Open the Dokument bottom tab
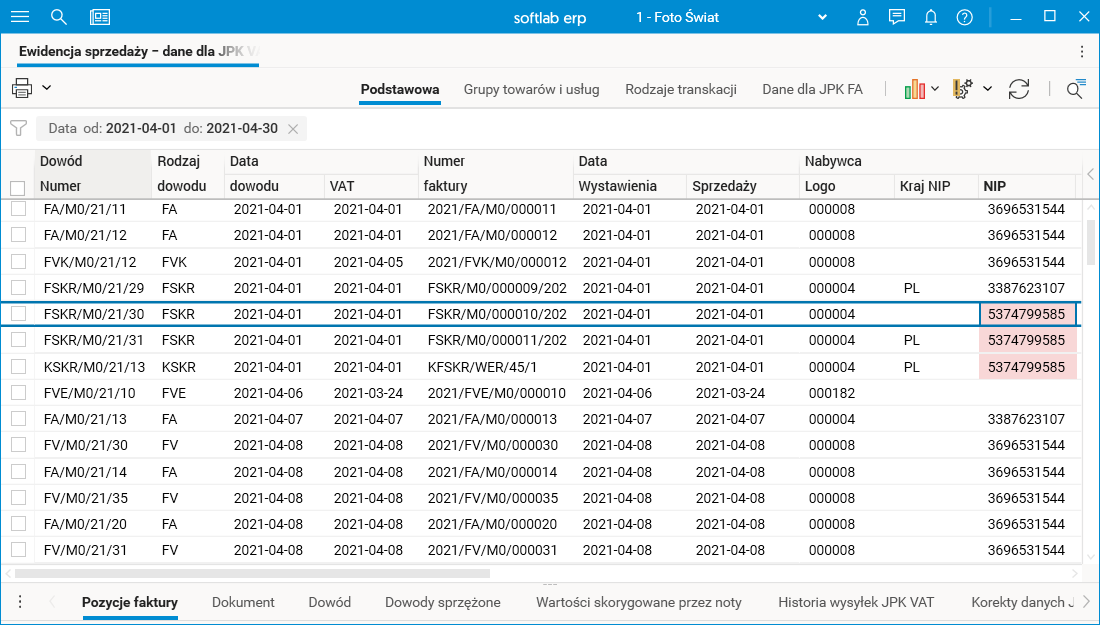The height and width of the screenshot is (625, 1100). (243, 602)
